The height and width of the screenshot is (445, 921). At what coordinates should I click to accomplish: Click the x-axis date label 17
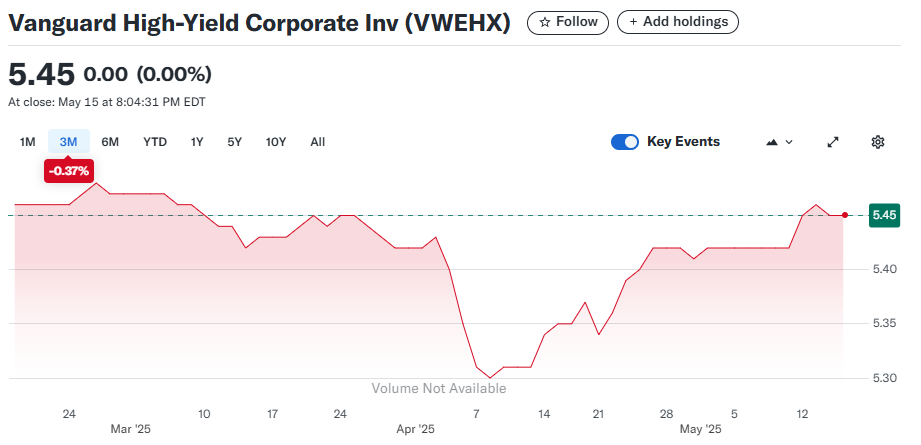tap(273, 414)
